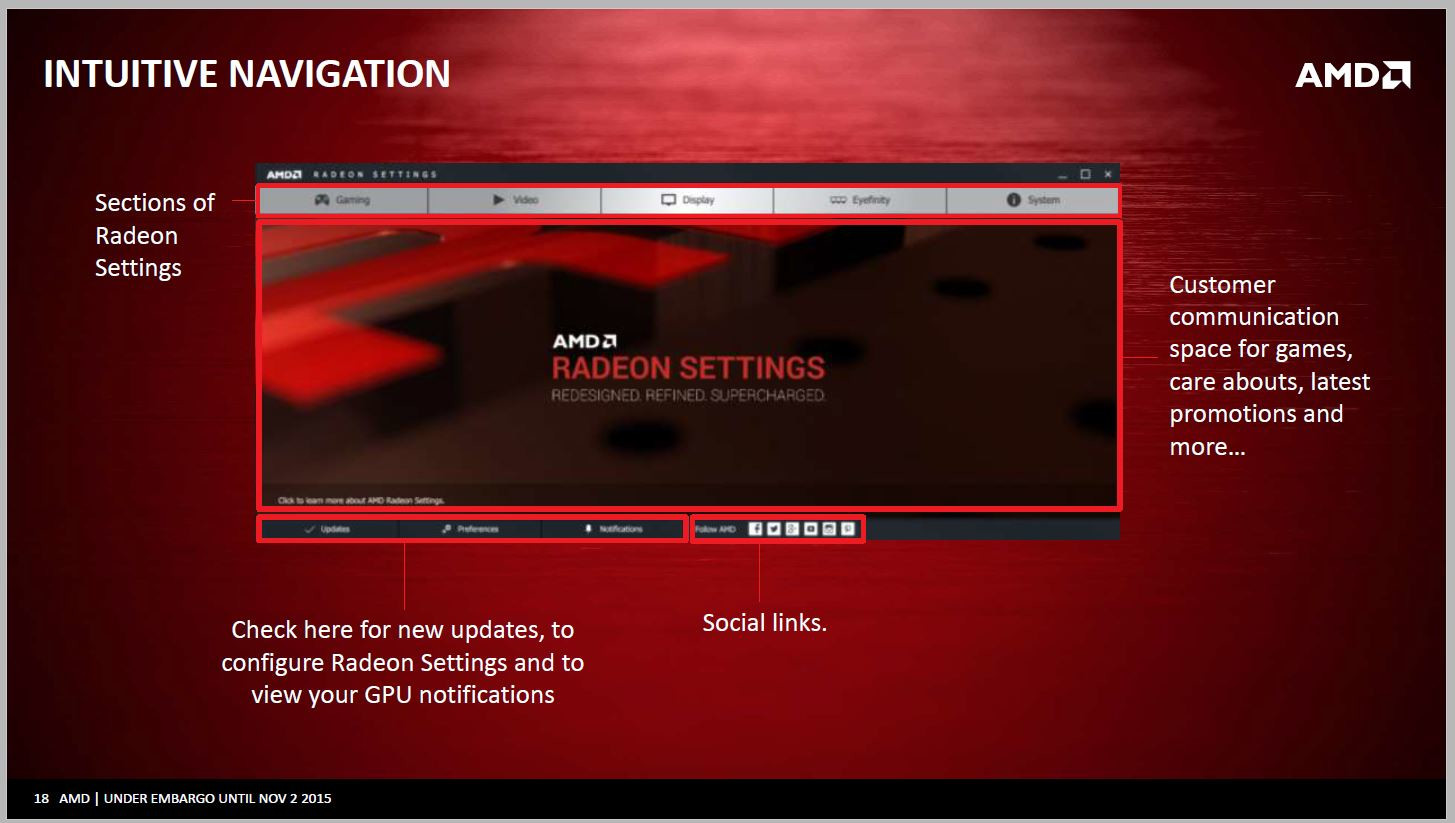The image size is (1455, 823).
Task: Minimize the Radeon Settings window
Action: [x=1063, y=175]
